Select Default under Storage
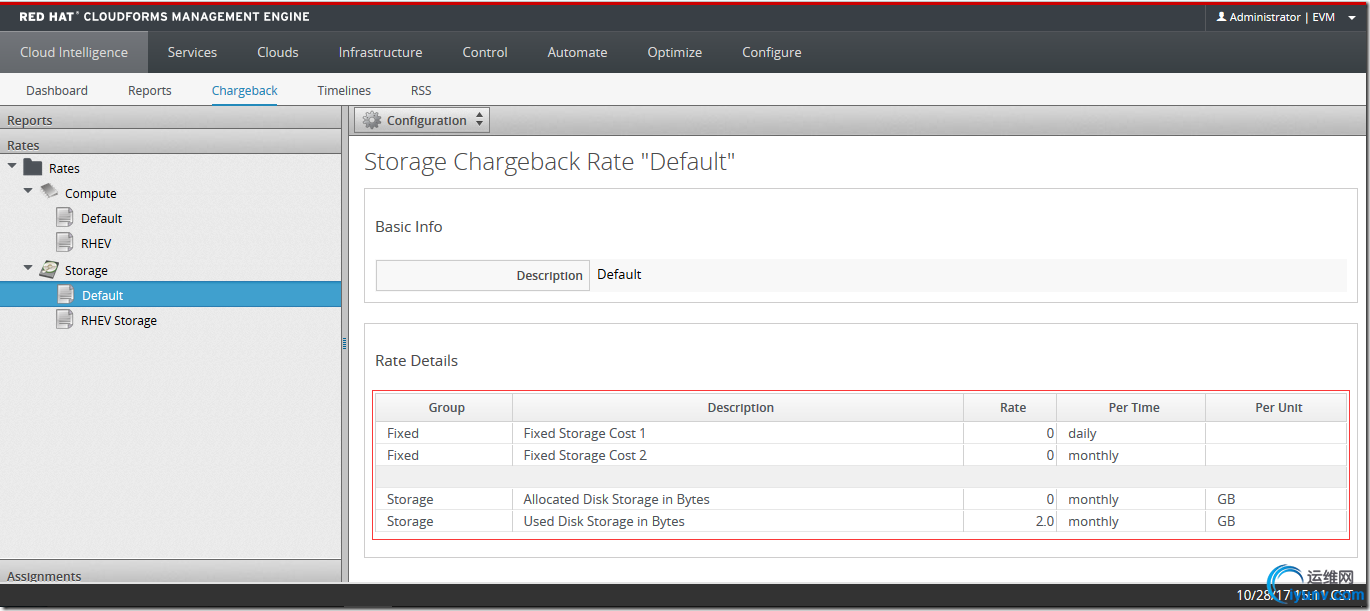The width and height of the screenshot is (1370, 611). coord(103,295)
